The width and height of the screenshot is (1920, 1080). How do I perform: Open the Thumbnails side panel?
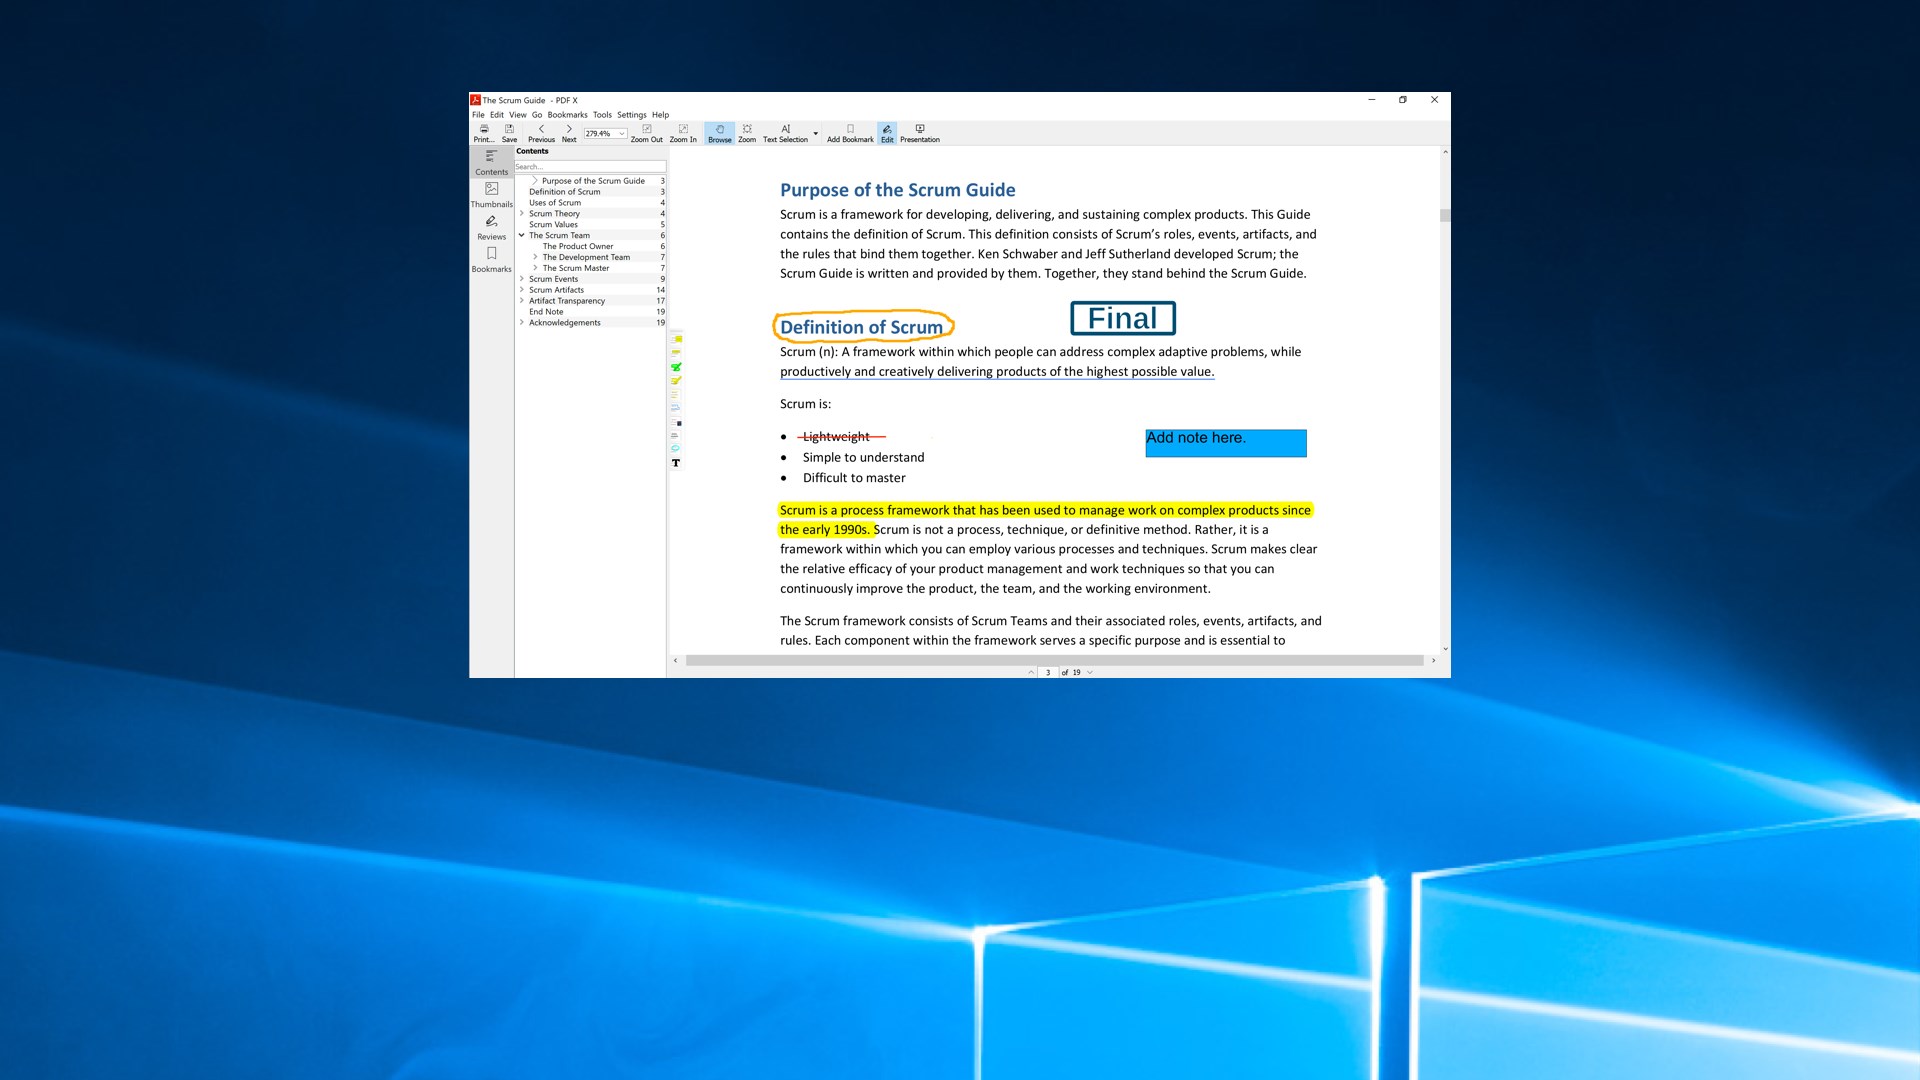click(491, 194)
